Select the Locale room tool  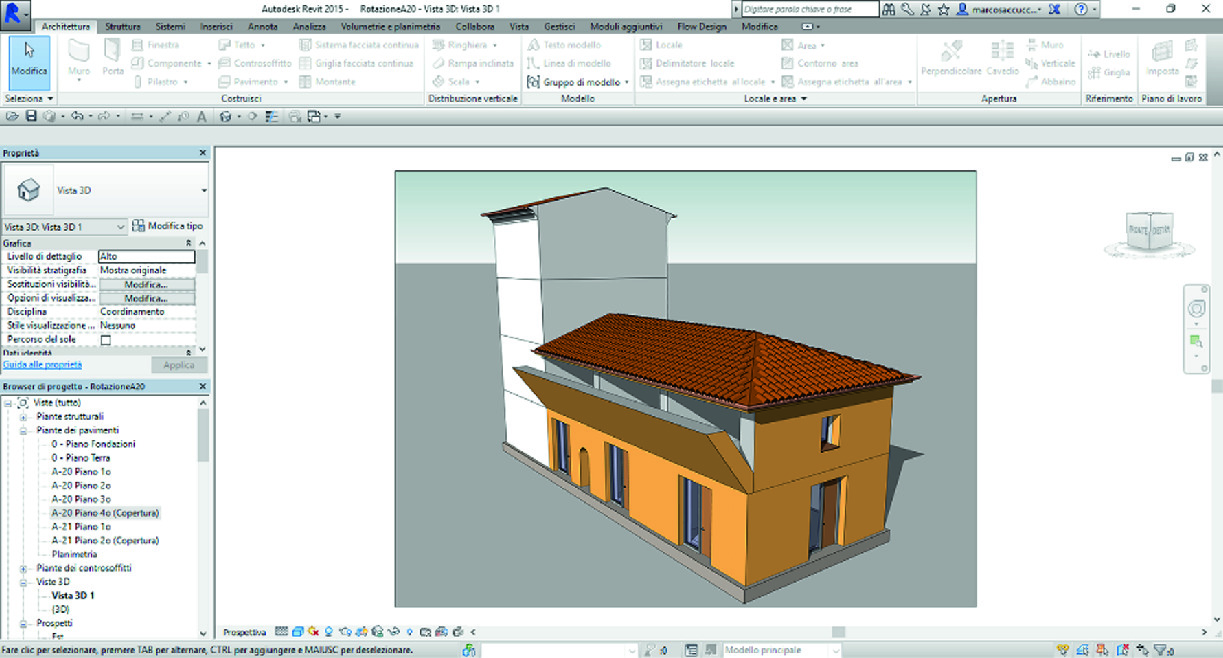pyautogui.click(x=662, y=45)
